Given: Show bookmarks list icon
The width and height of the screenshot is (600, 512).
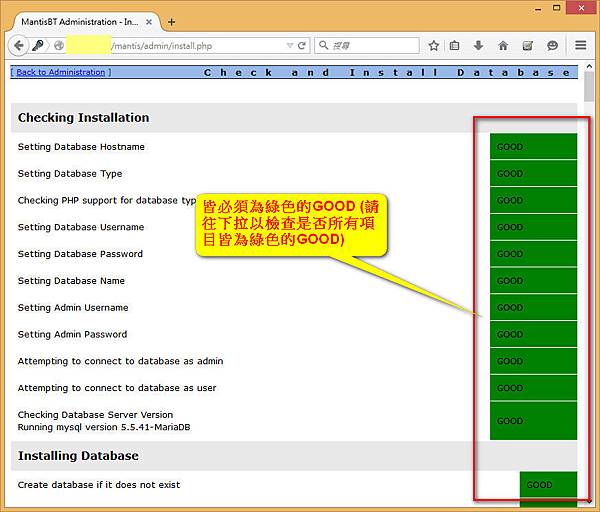Looking at the screenshot, I should tap(455, 46).
